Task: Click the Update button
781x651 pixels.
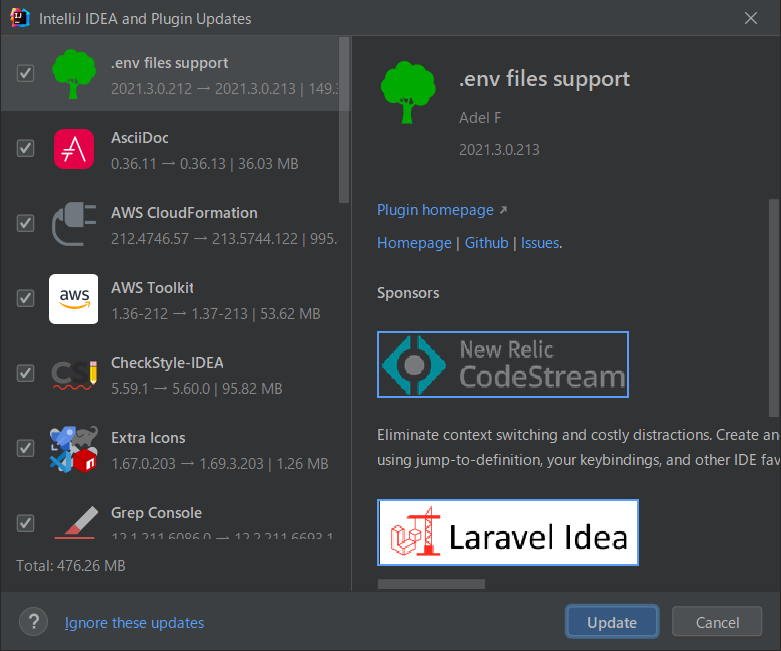Action: pos(612,622)
